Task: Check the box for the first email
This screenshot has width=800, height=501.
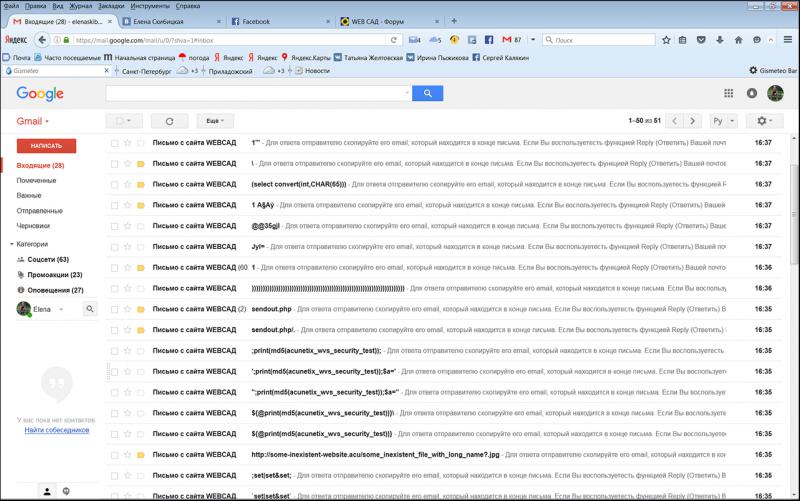Action: coord(115,143)
